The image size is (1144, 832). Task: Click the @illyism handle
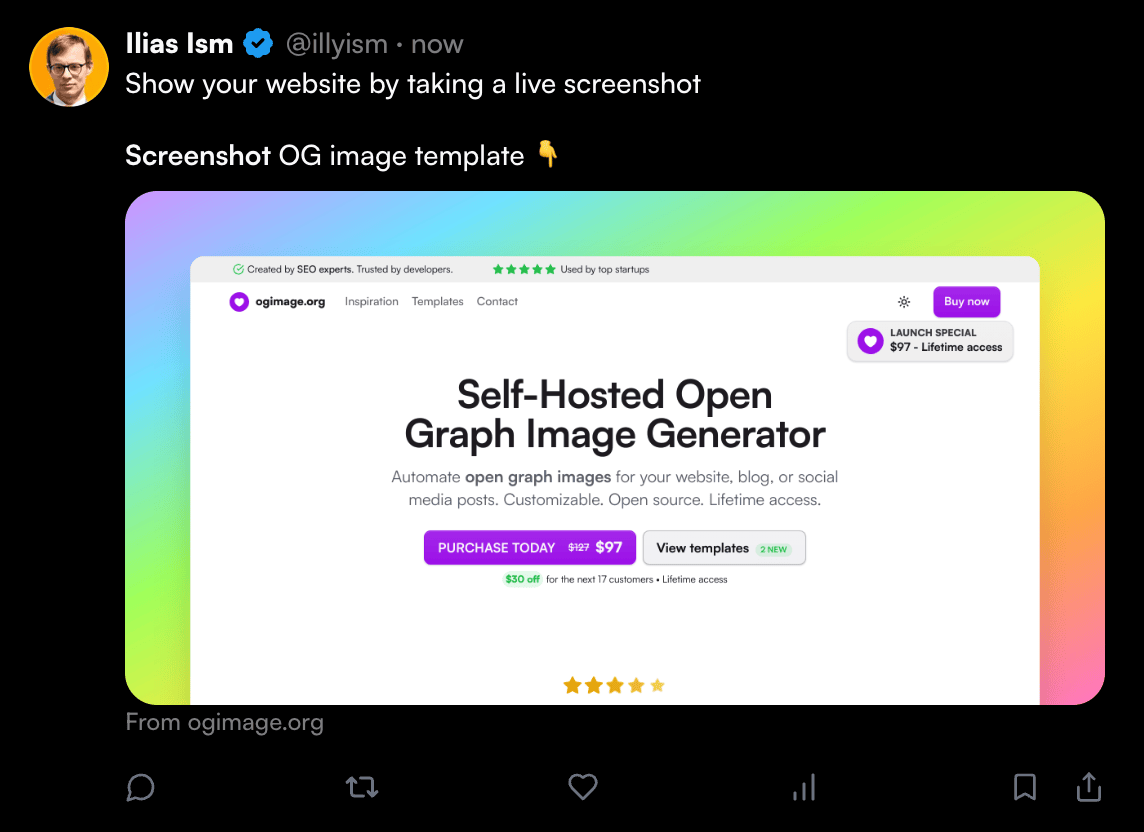coord(336,44)
